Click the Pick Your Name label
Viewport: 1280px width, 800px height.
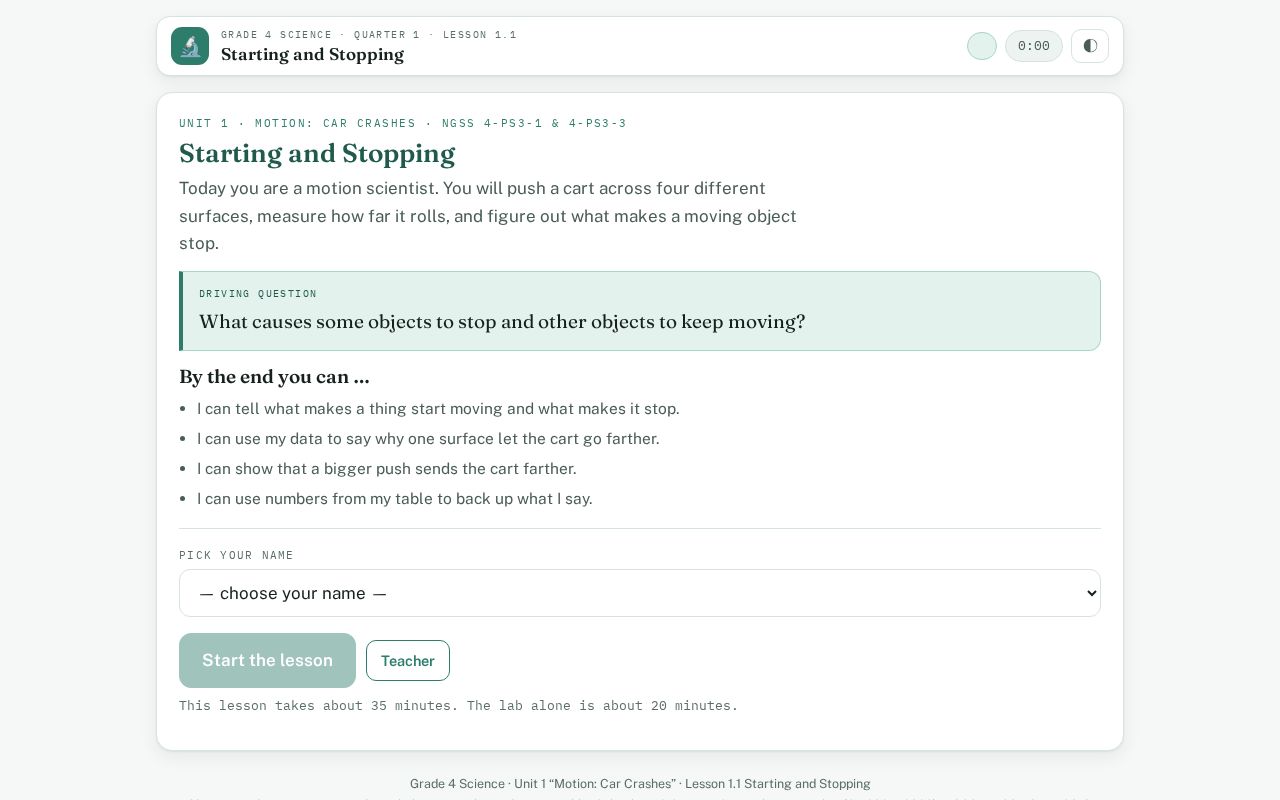(x=237, y=556)
